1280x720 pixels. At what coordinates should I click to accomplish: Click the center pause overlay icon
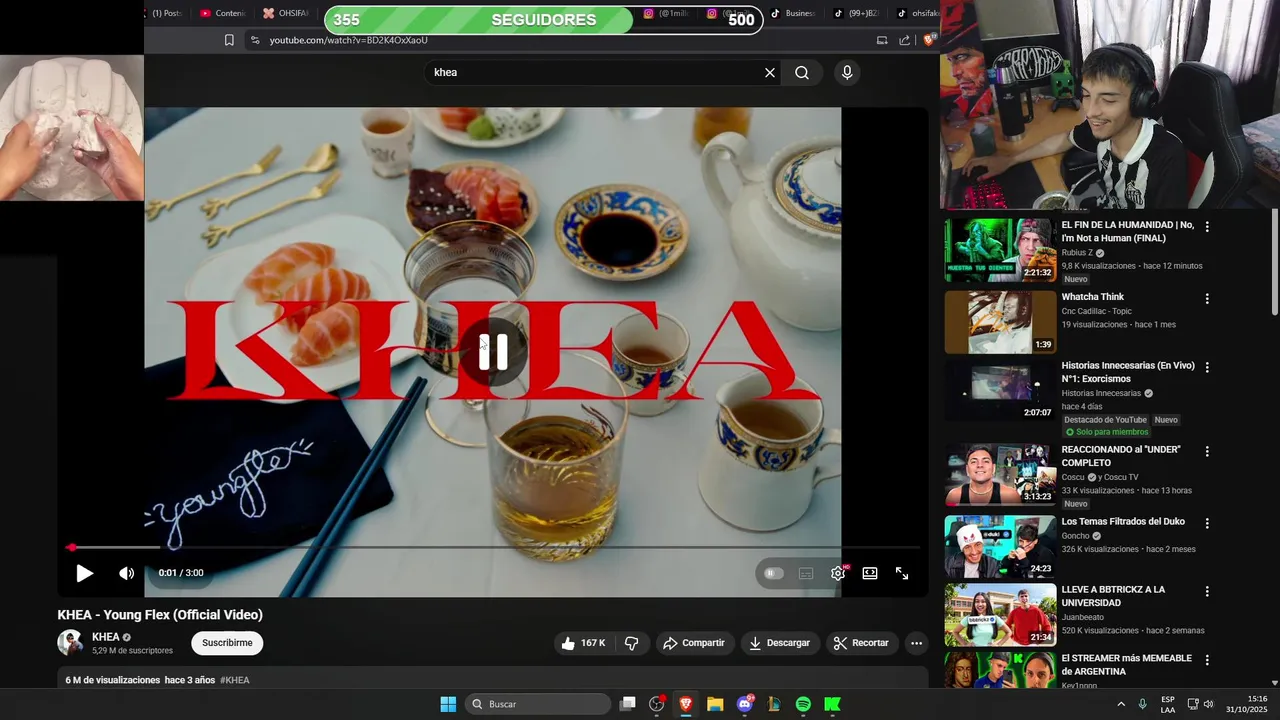tap(493, 352)
